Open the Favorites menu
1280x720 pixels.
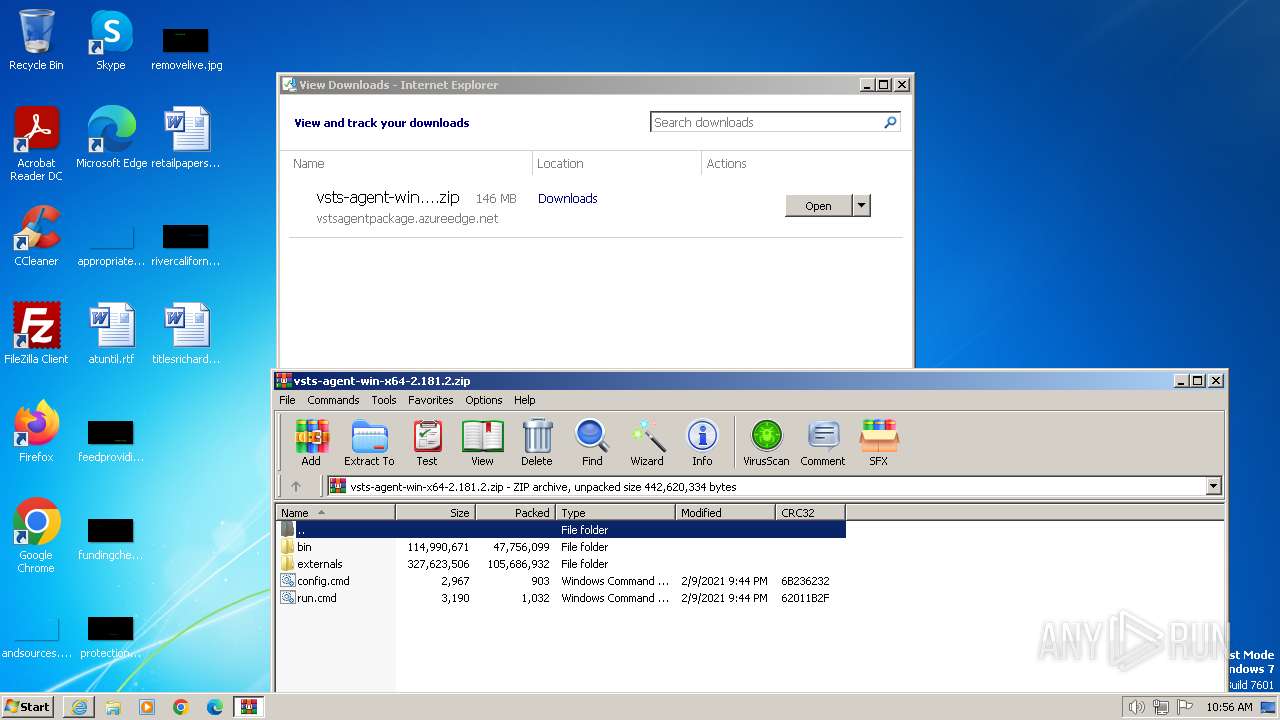[x=431, y=400]
